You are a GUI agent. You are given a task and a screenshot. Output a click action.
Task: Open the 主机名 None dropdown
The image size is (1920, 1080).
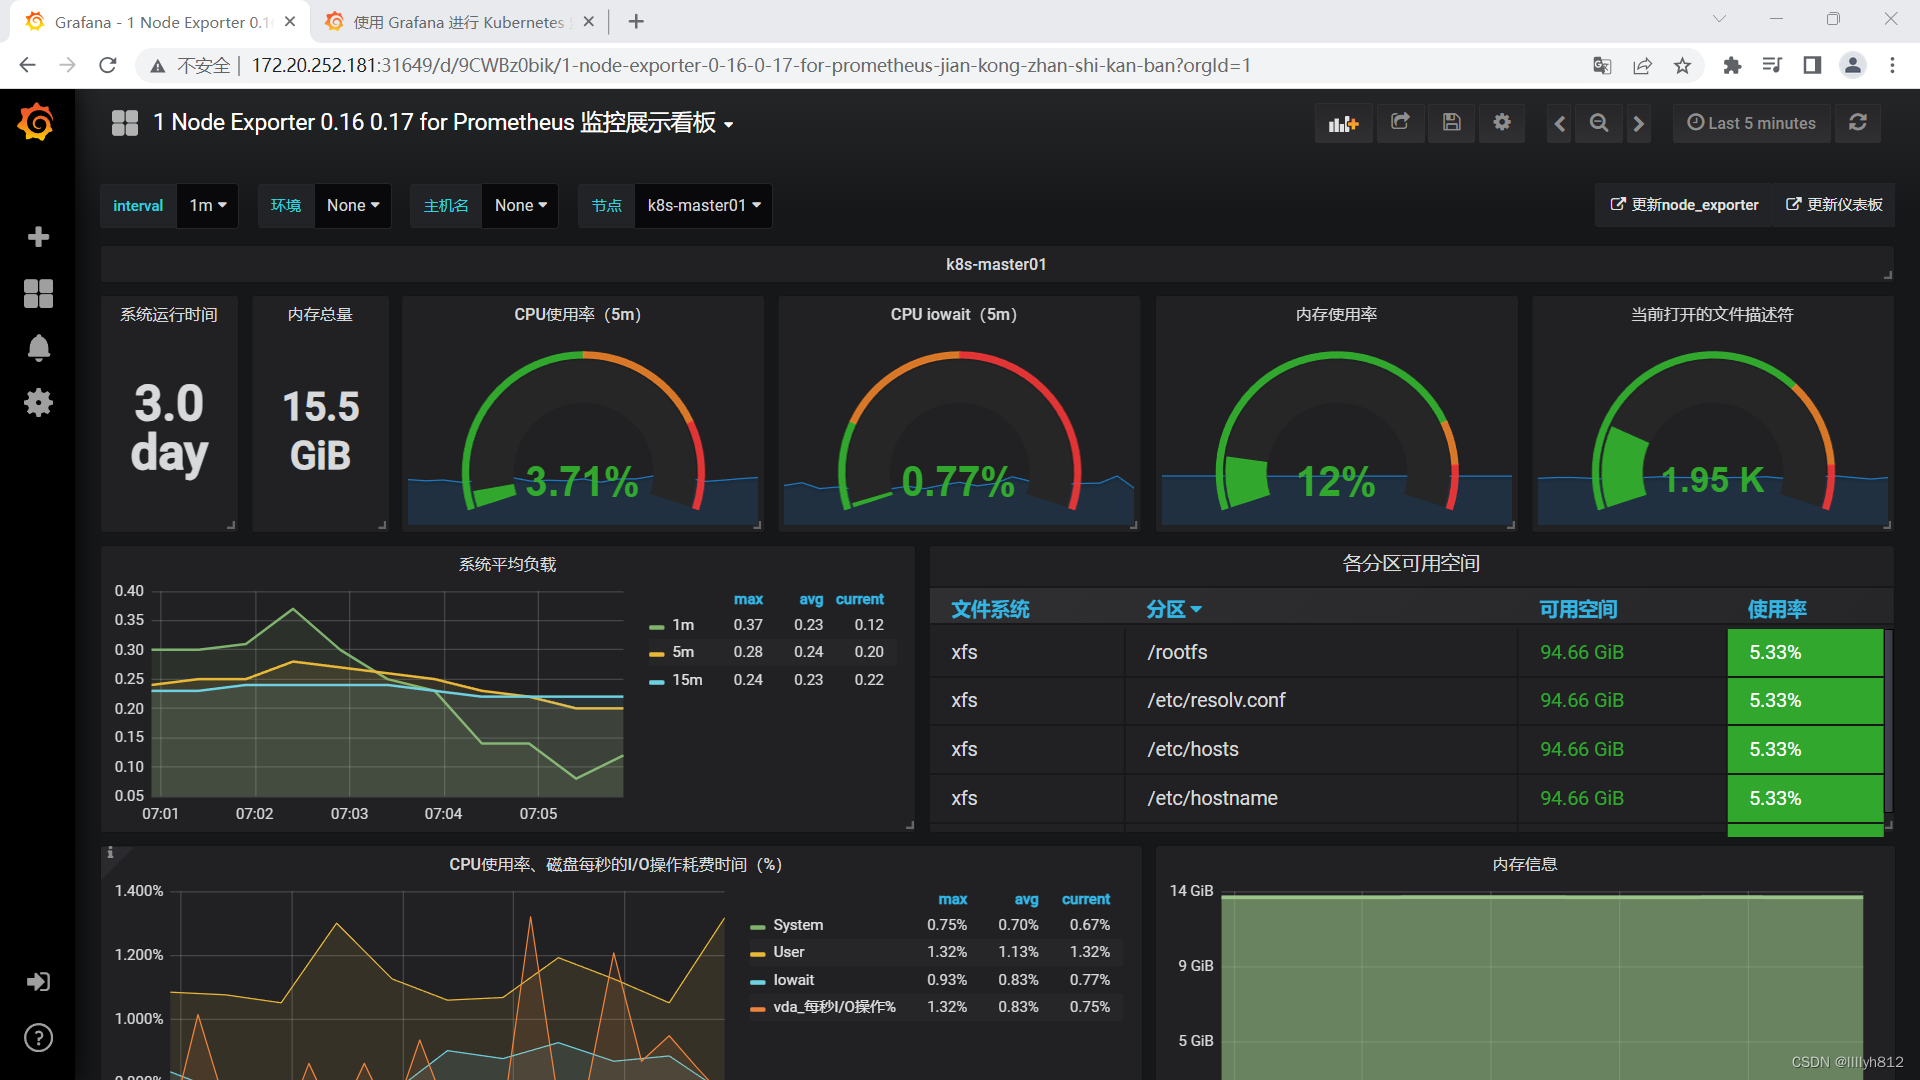coord(521,206)
